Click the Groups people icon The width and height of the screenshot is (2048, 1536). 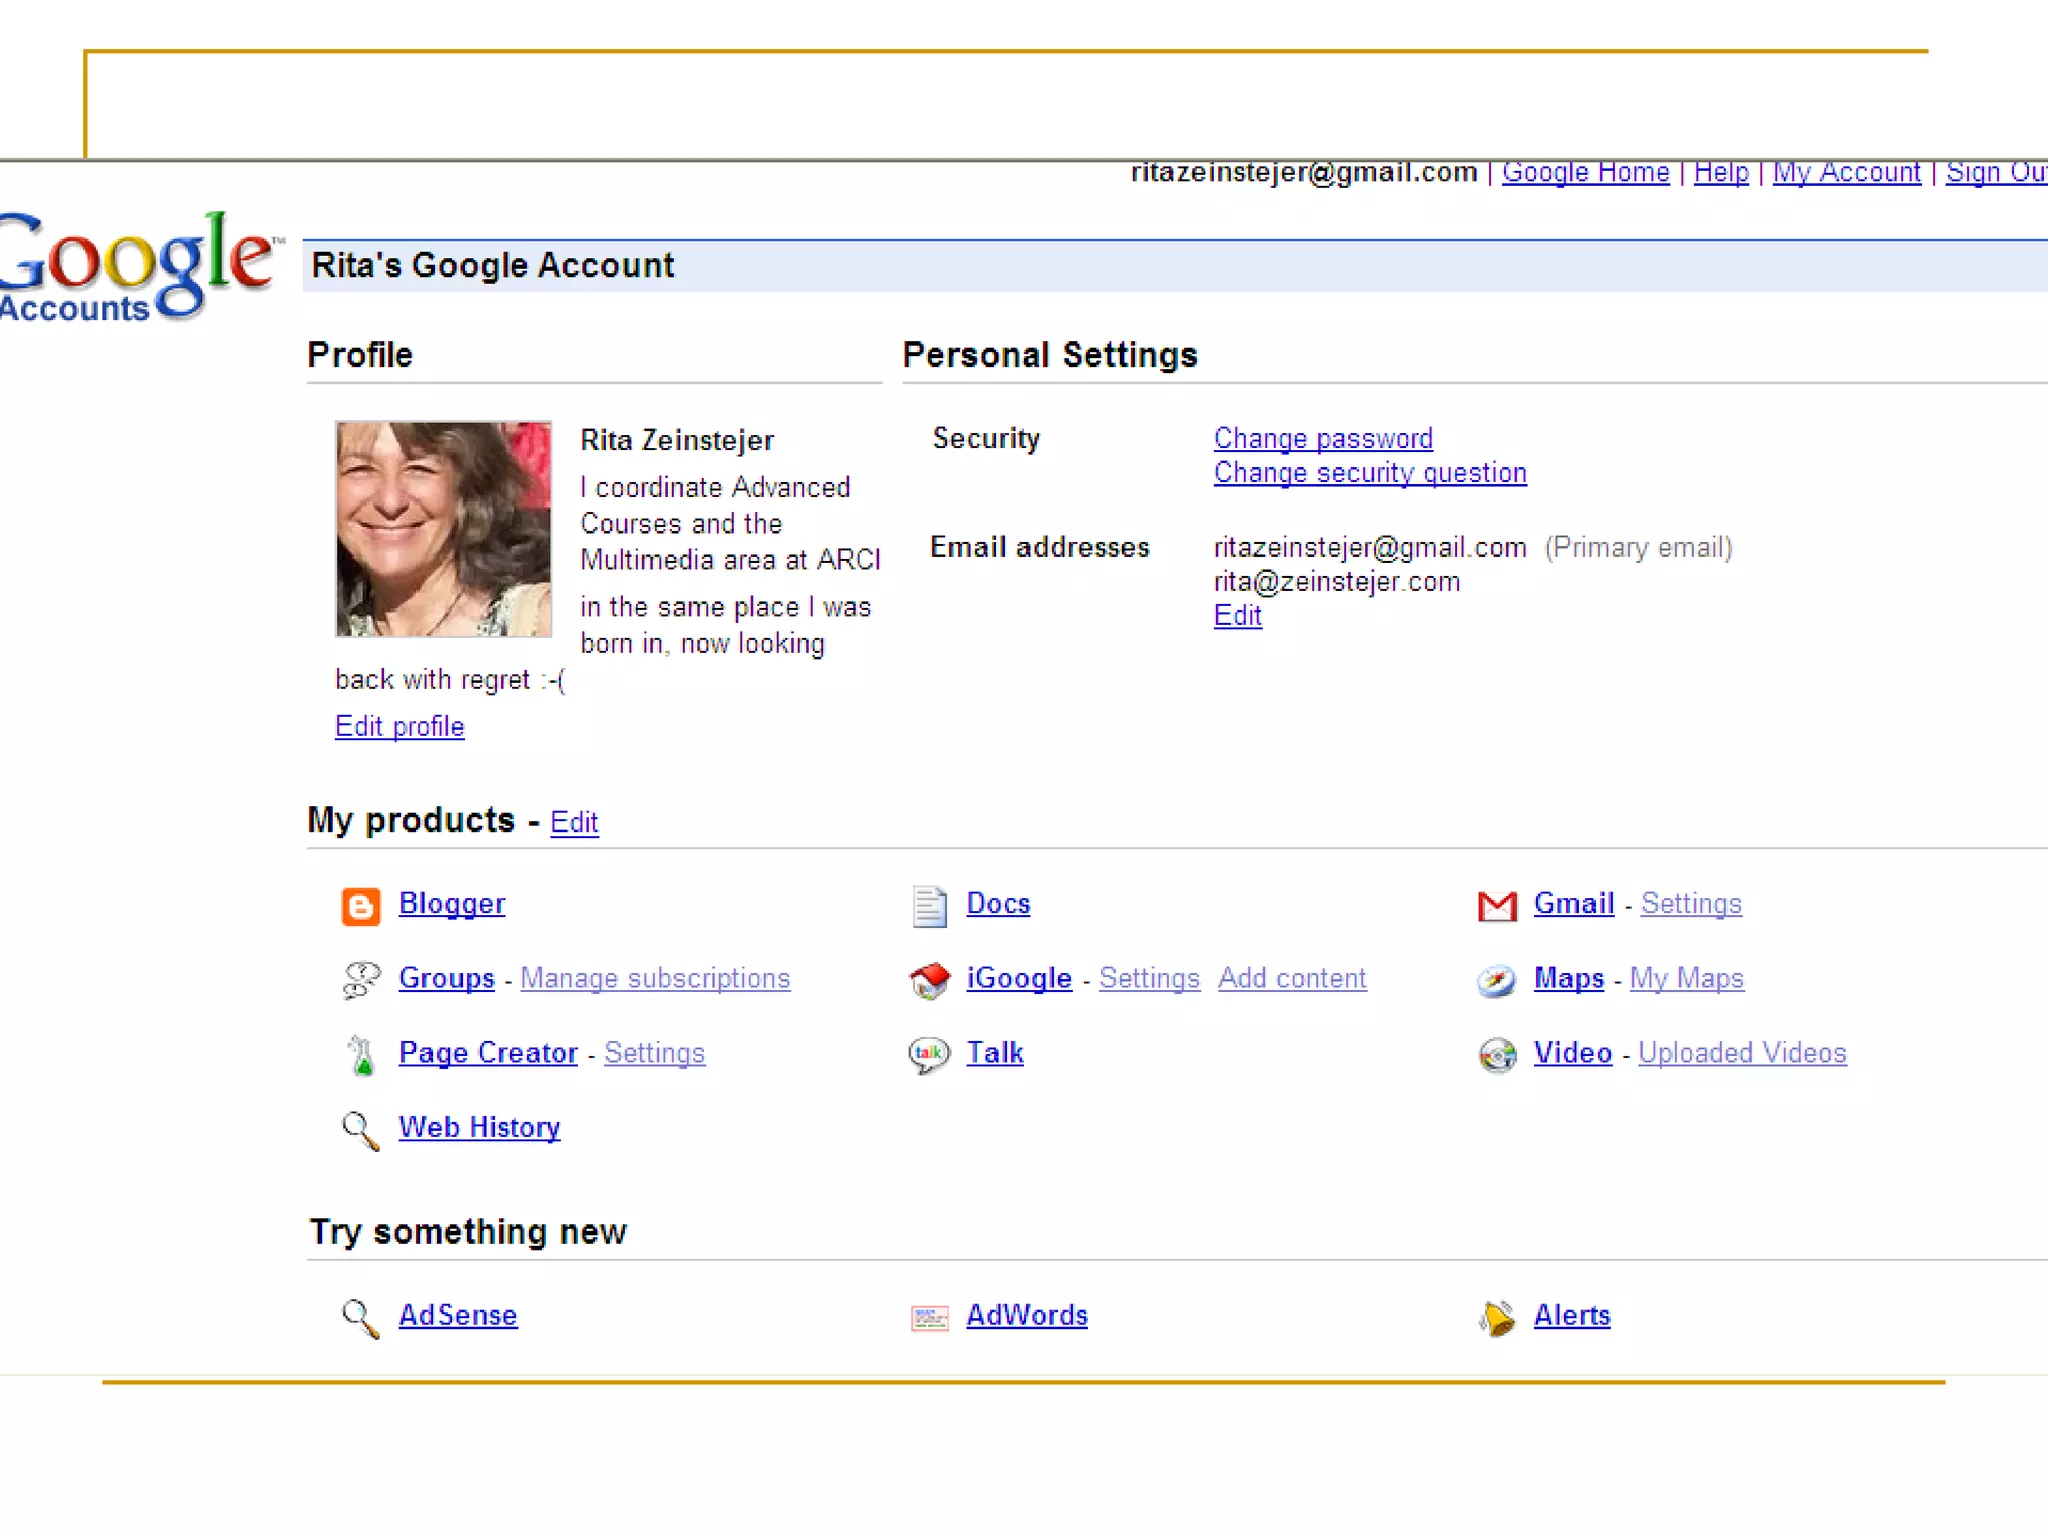[361, 980]
